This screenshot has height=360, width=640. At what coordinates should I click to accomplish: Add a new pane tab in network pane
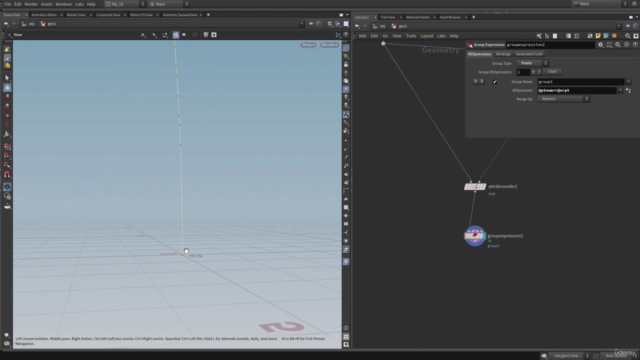pos(473,17)
